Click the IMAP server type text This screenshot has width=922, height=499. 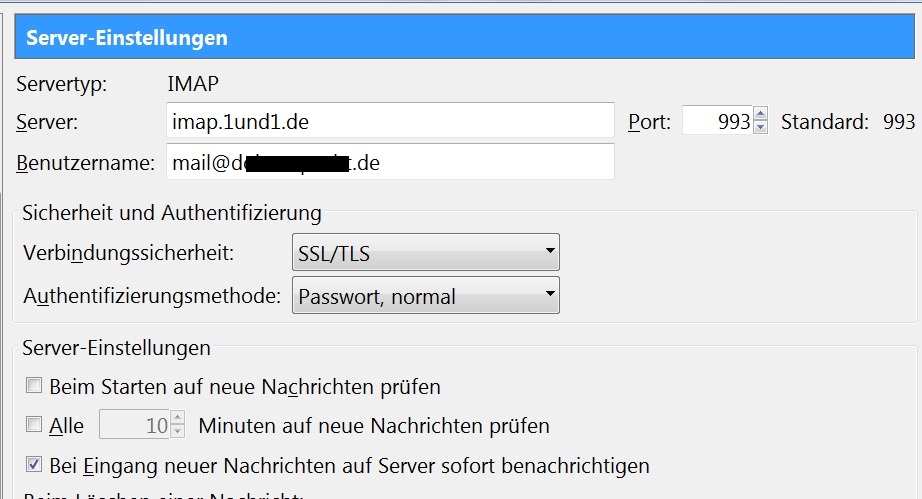(x=193, y=85)
